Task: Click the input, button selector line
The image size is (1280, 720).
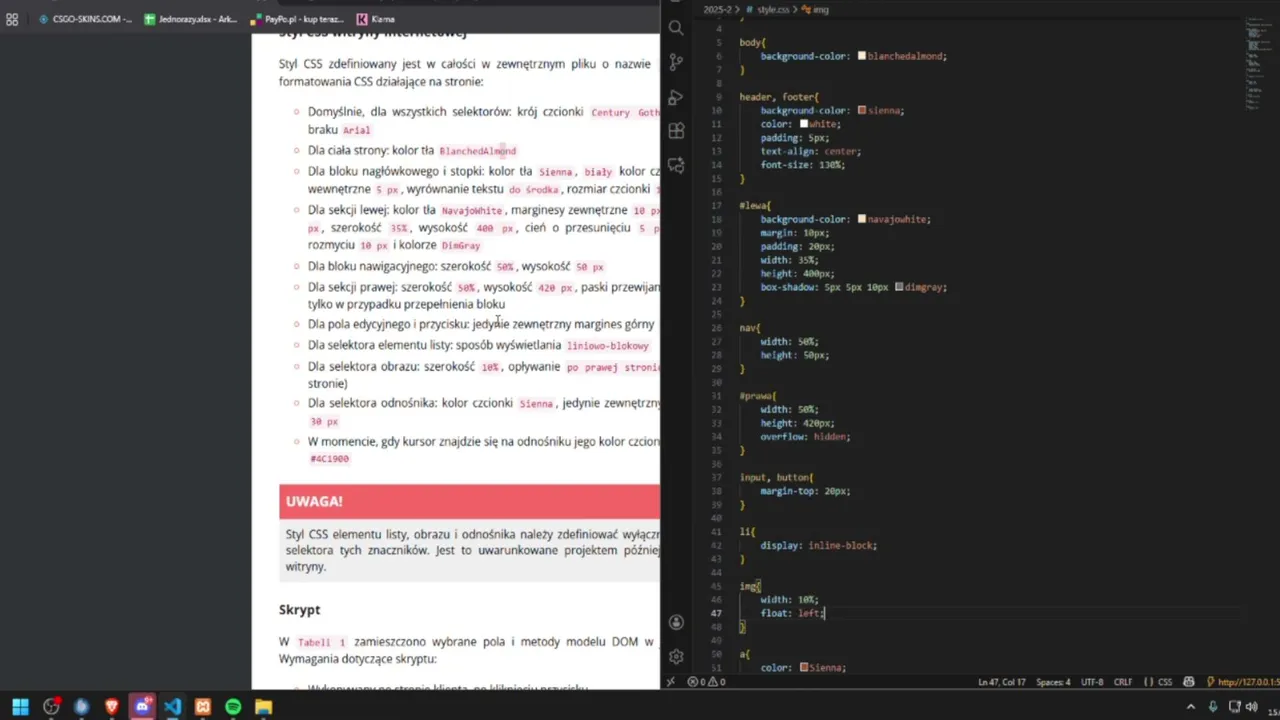Action: click(x=775, y=477)
